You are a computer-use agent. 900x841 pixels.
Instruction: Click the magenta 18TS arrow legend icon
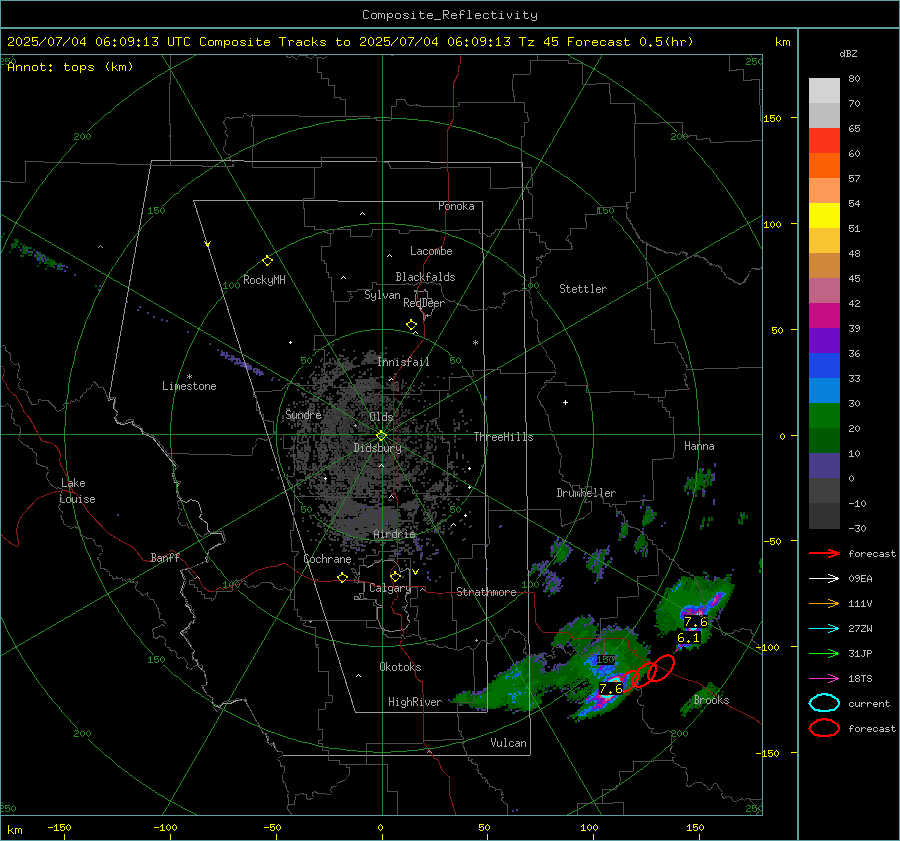click(x=824, y=679)
